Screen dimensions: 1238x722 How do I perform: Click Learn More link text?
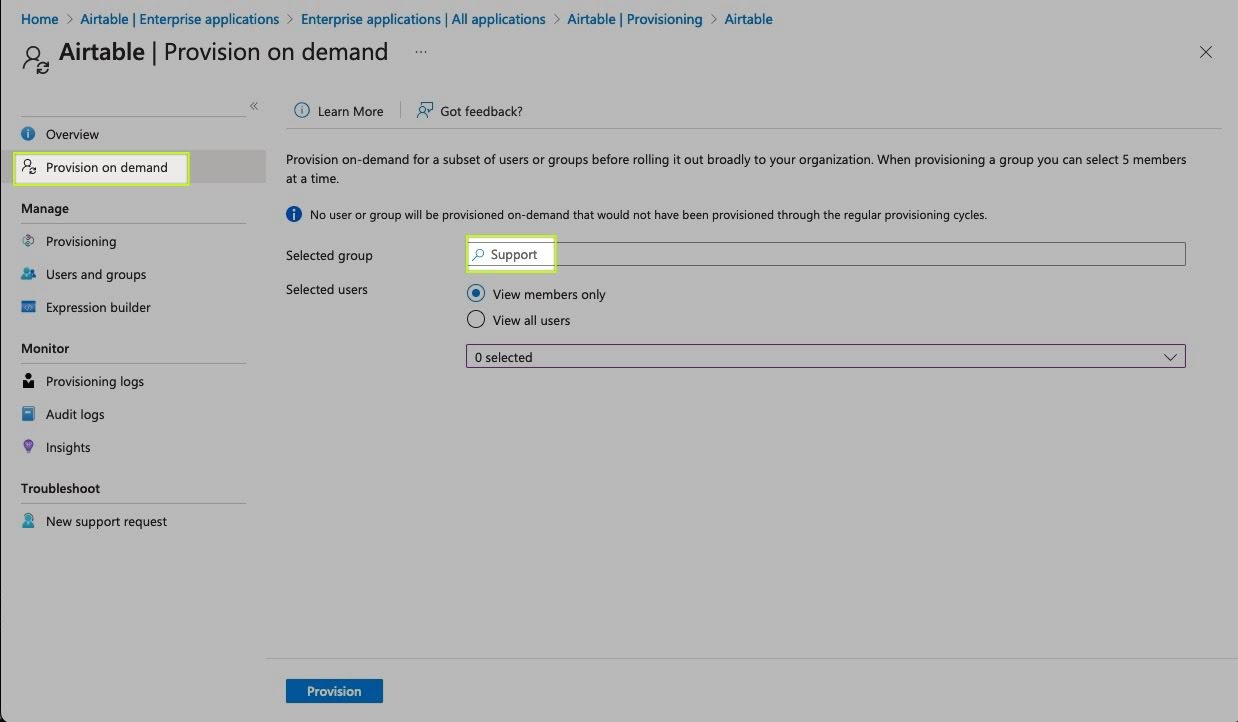pyautogui.click(x=350, y=111)
